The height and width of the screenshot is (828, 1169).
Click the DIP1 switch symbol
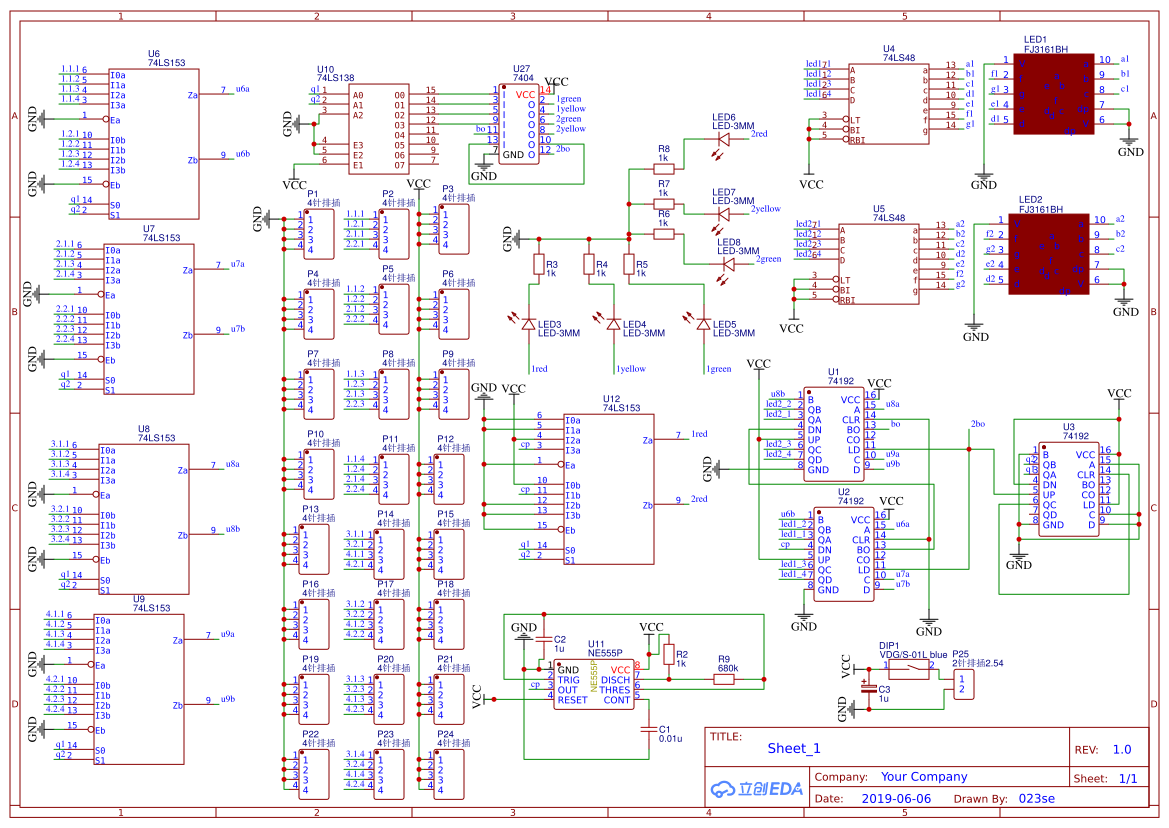tap(908, 669)
